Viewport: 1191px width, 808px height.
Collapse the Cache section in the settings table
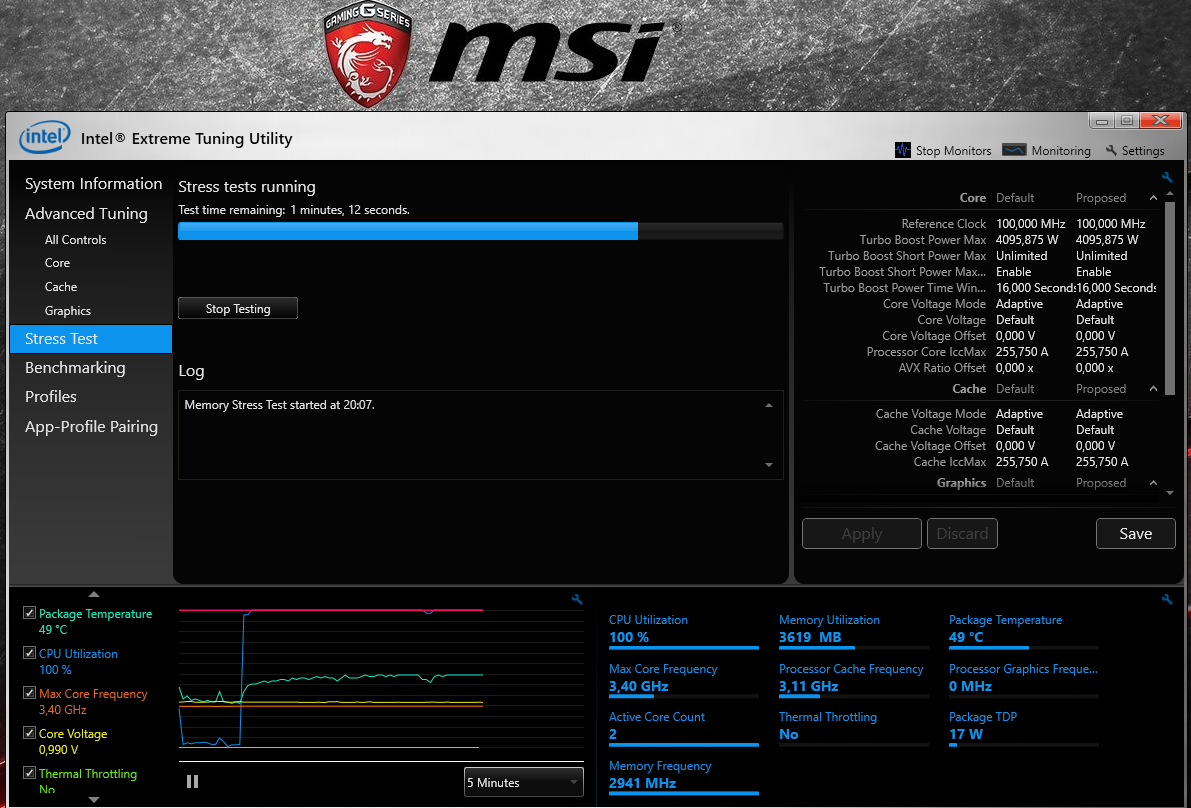[x=1153, y=389]
